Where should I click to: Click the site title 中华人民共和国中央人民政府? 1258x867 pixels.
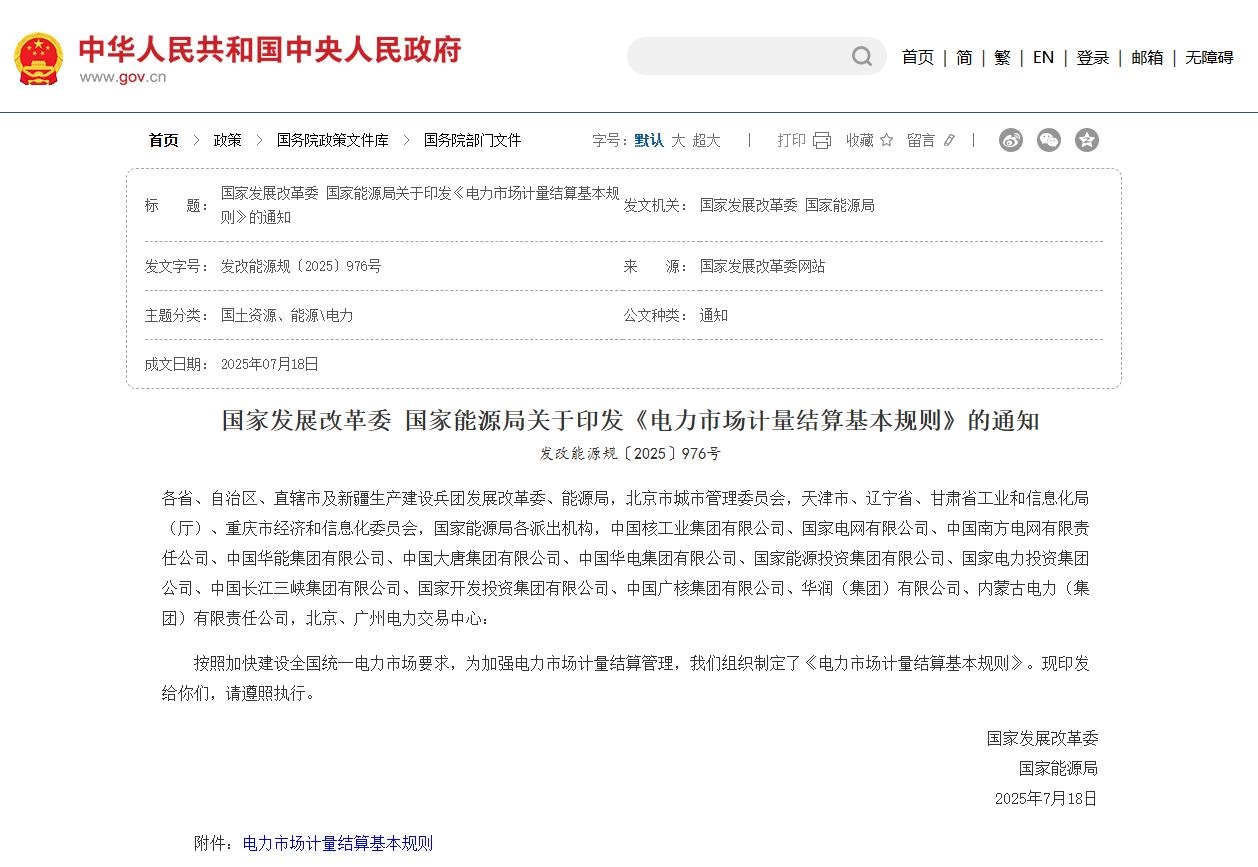coord(270,49)
